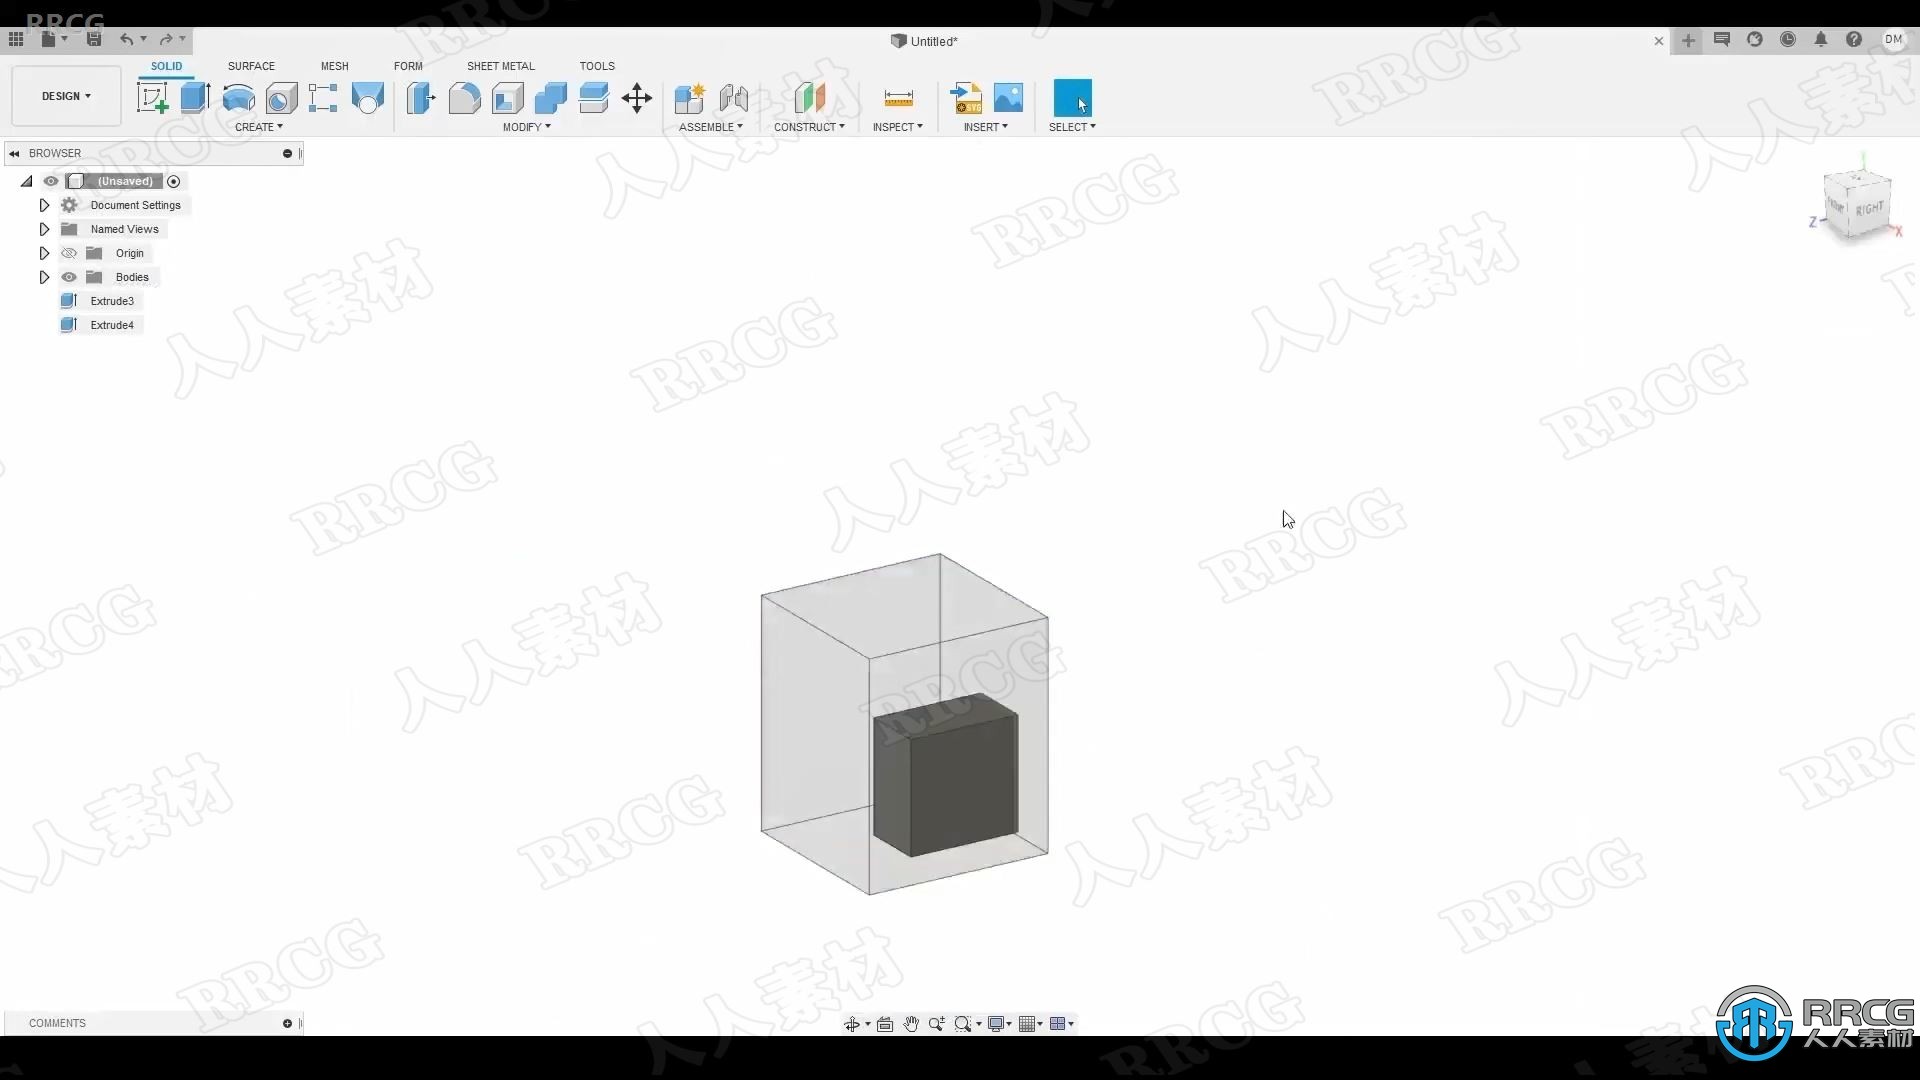Click the New Body extrude tool icon
The height and width of the screenshot is (1080, 1920).
tap(194, 98)
